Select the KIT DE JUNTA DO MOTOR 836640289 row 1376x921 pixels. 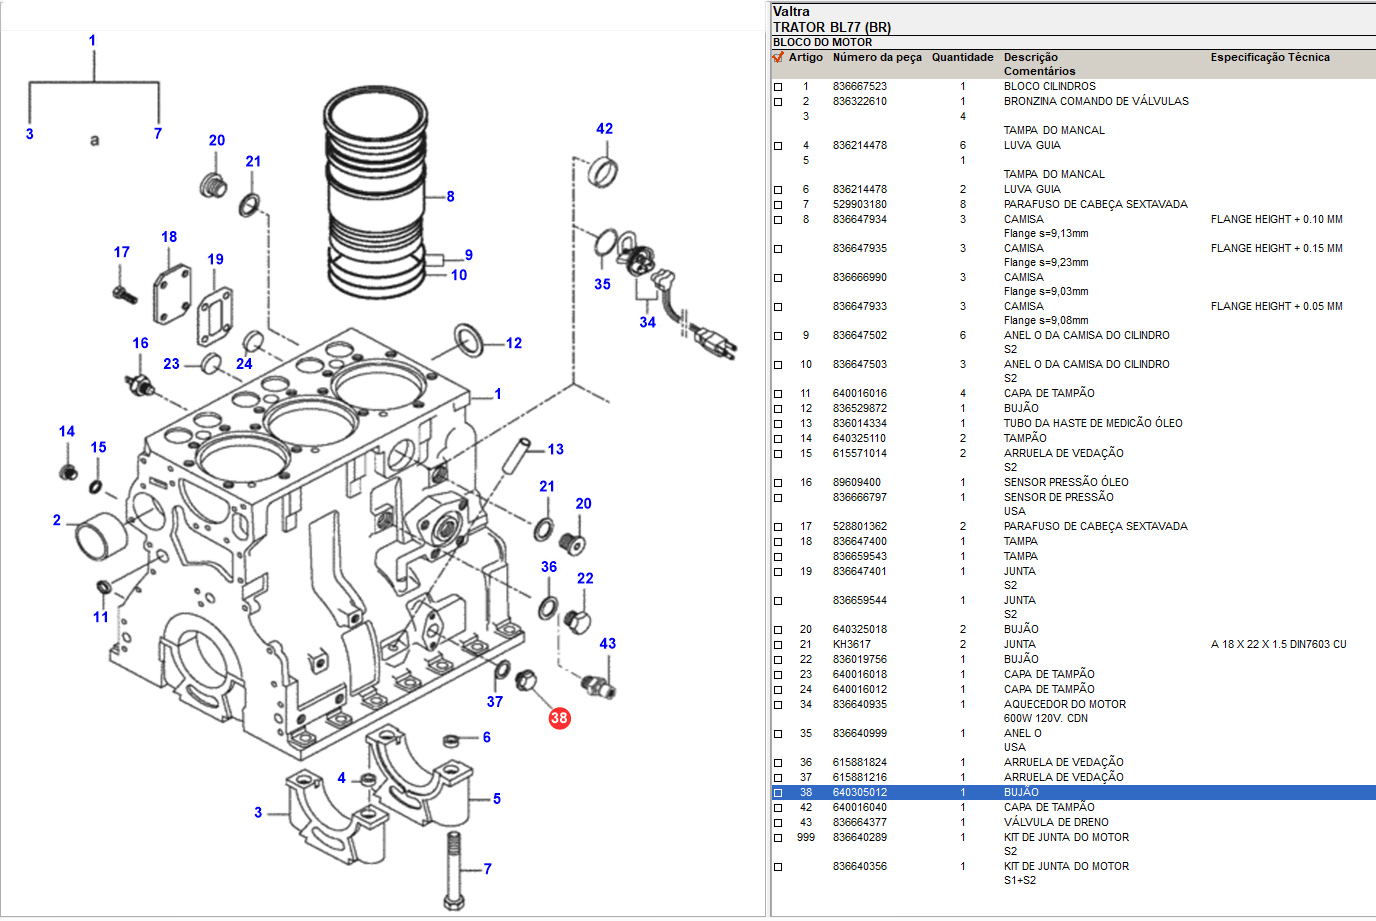[1065, 838]
